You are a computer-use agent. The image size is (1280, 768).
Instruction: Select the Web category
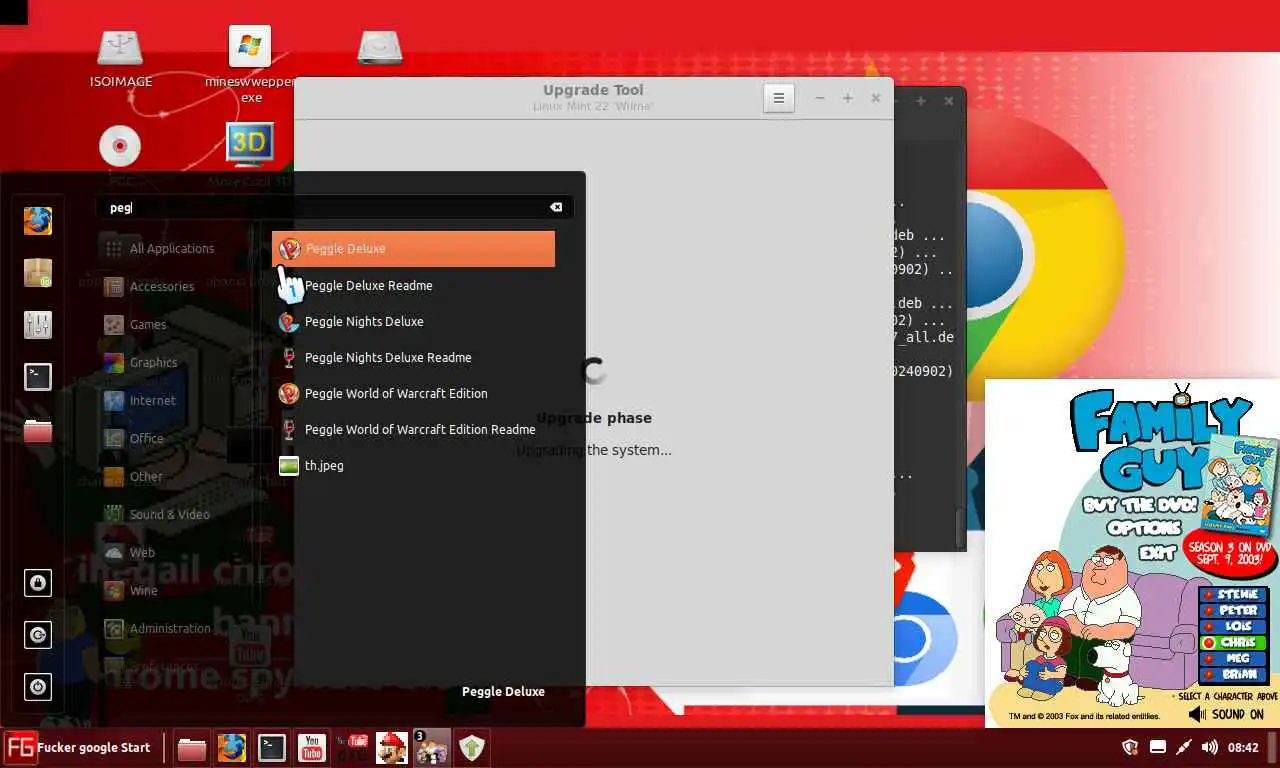pyautogui.click(x=172, y=552)
